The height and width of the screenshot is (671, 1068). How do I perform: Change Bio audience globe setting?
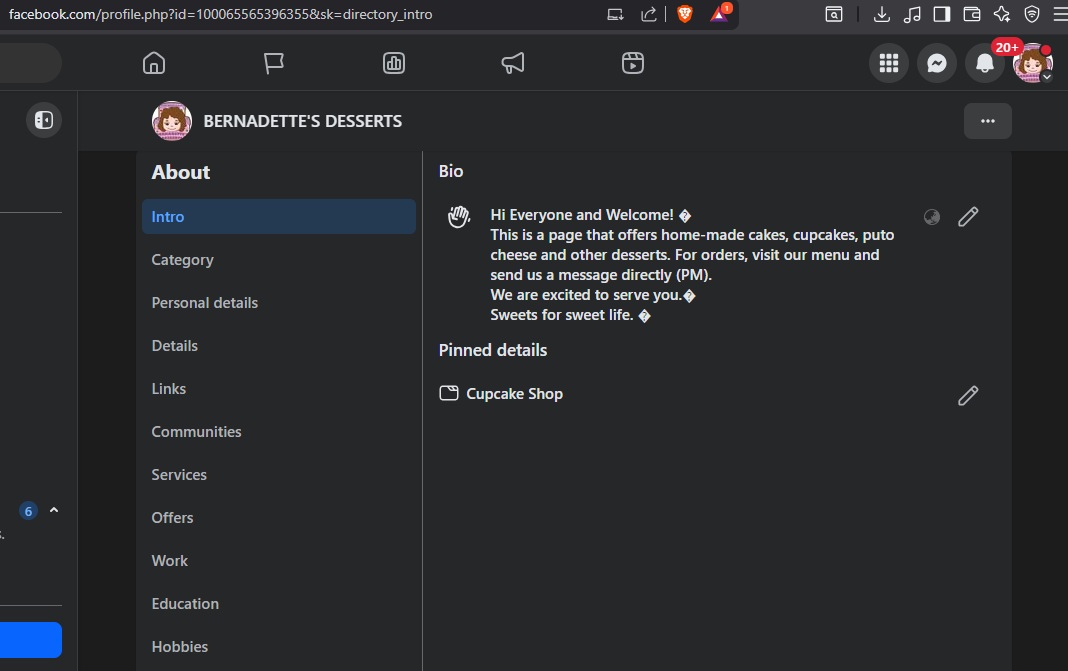[x=932, y=217]
